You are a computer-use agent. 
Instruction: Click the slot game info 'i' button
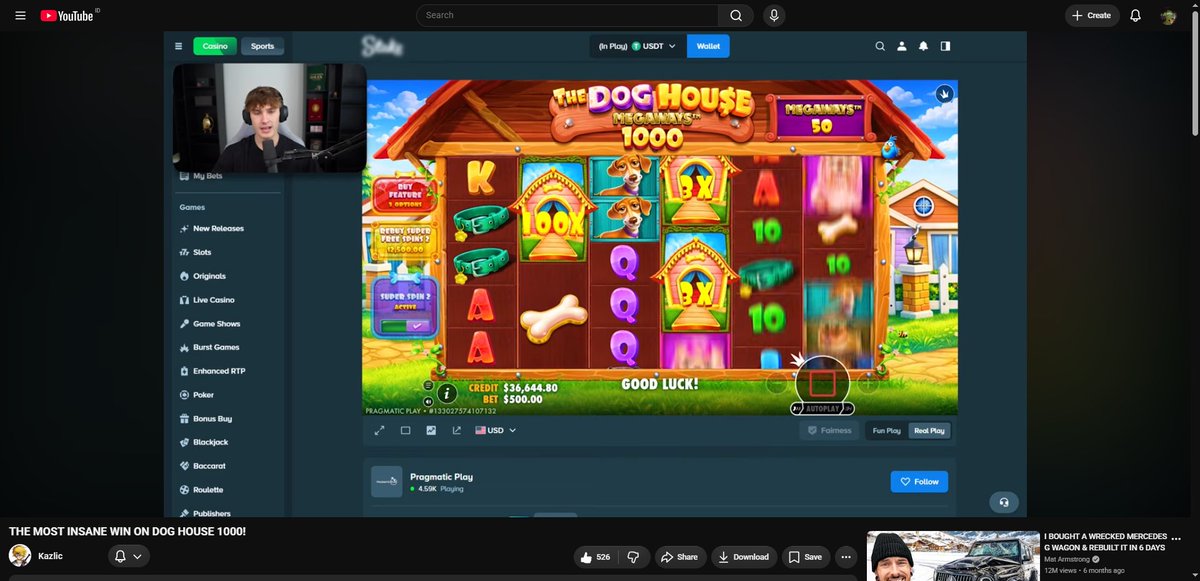pos(447,393)
